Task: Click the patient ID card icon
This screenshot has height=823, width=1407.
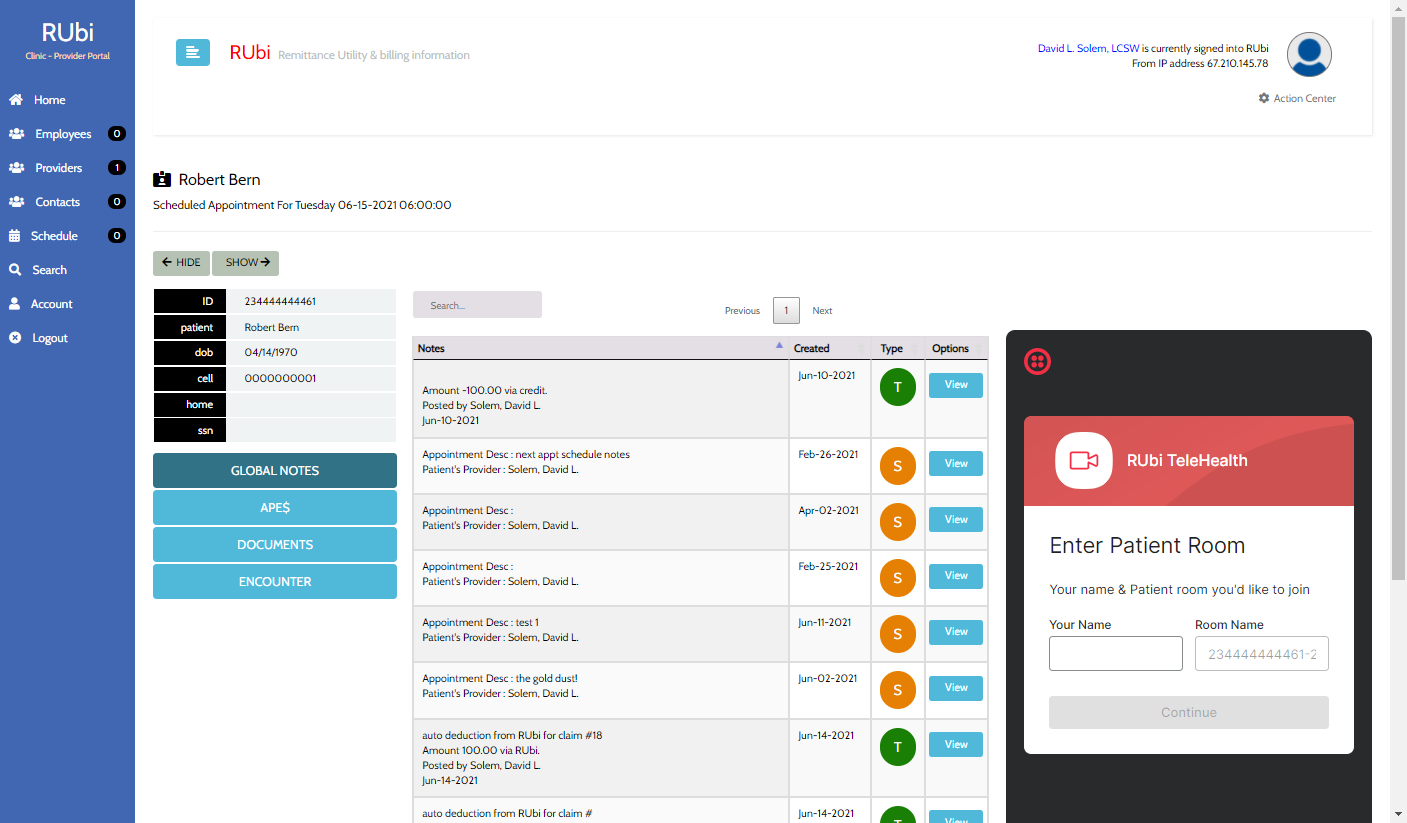Action: coord(162,180)
